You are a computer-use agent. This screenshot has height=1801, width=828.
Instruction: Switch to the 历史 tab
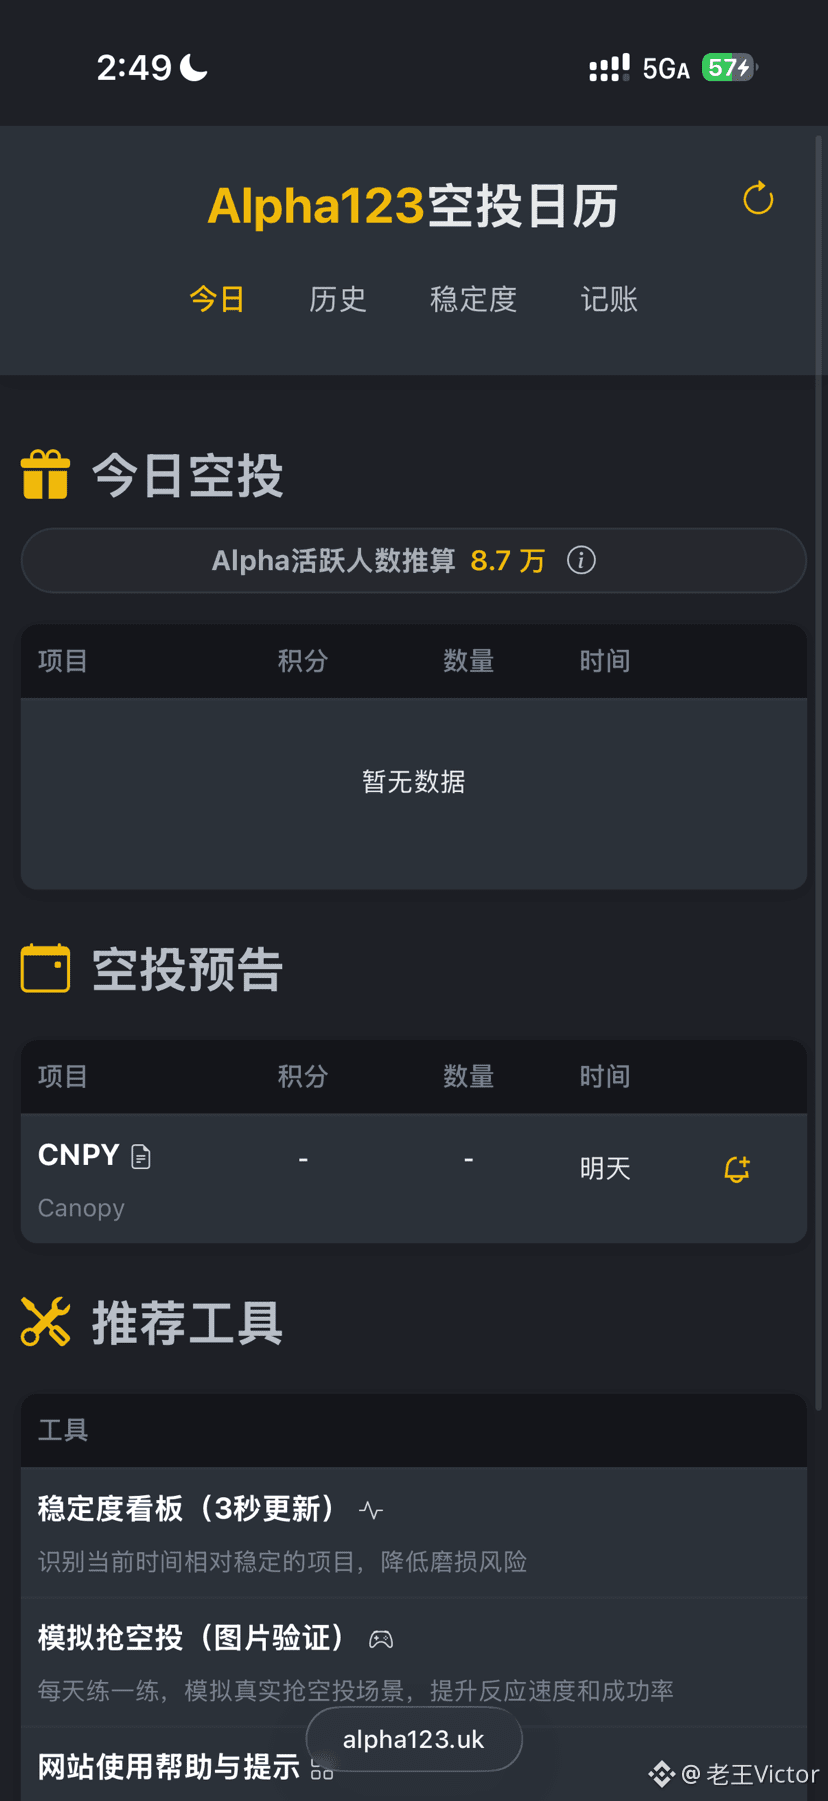coord(338,299)
